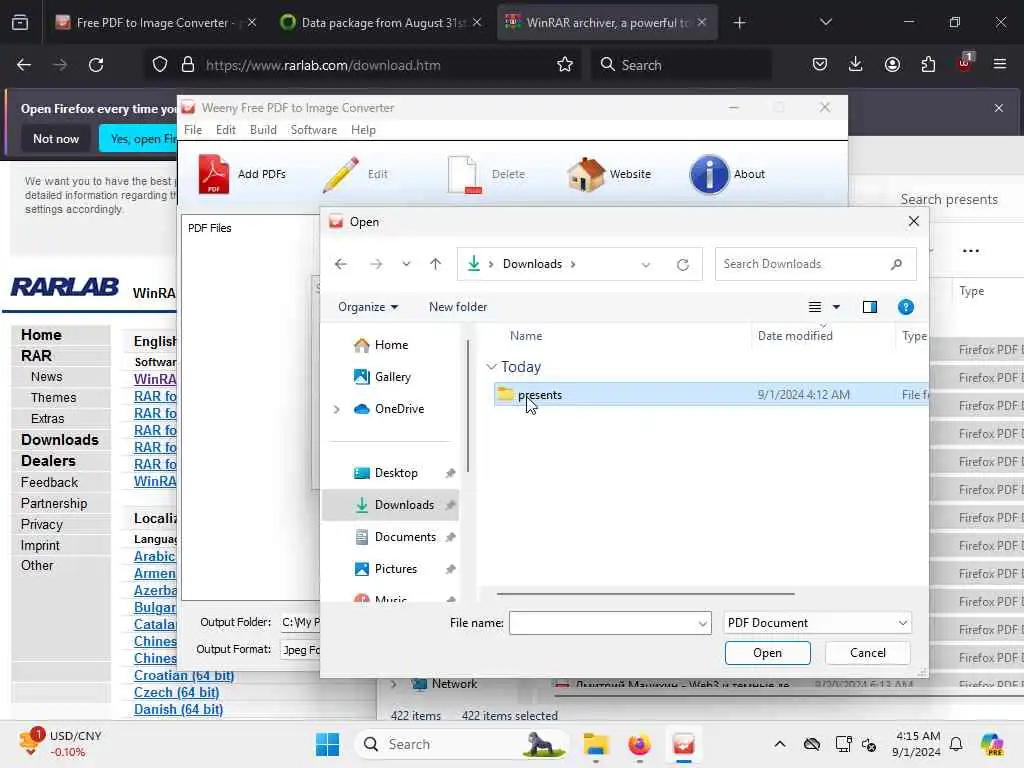The image size is (1024, 768).
Task: Go back in the Open dialog
Action: pos(340,264)
